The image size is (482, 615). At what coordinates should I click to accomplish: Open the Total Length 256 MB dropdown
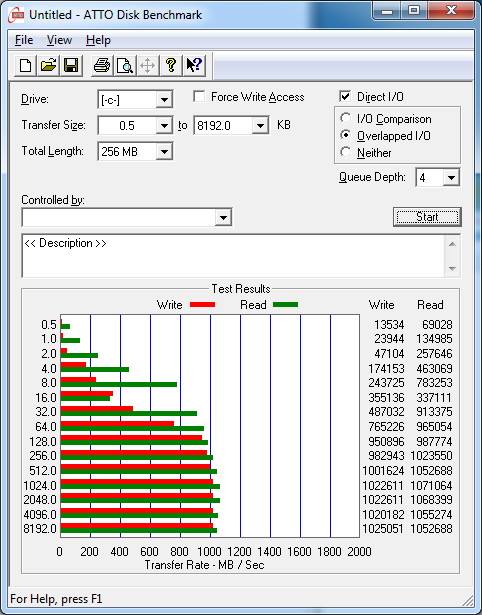click(164, 151)
